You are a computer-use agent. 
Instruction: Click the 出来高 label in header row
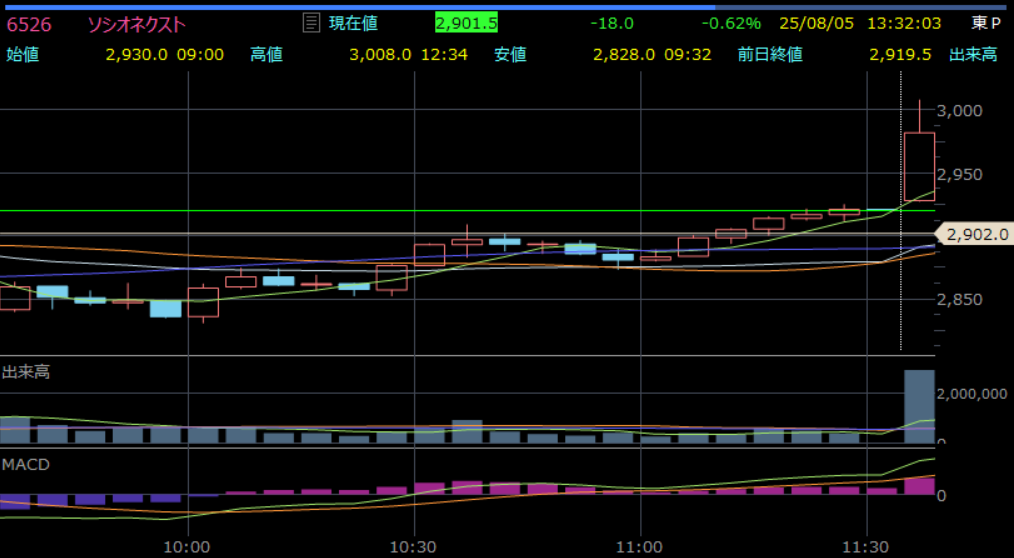[973, 54]
